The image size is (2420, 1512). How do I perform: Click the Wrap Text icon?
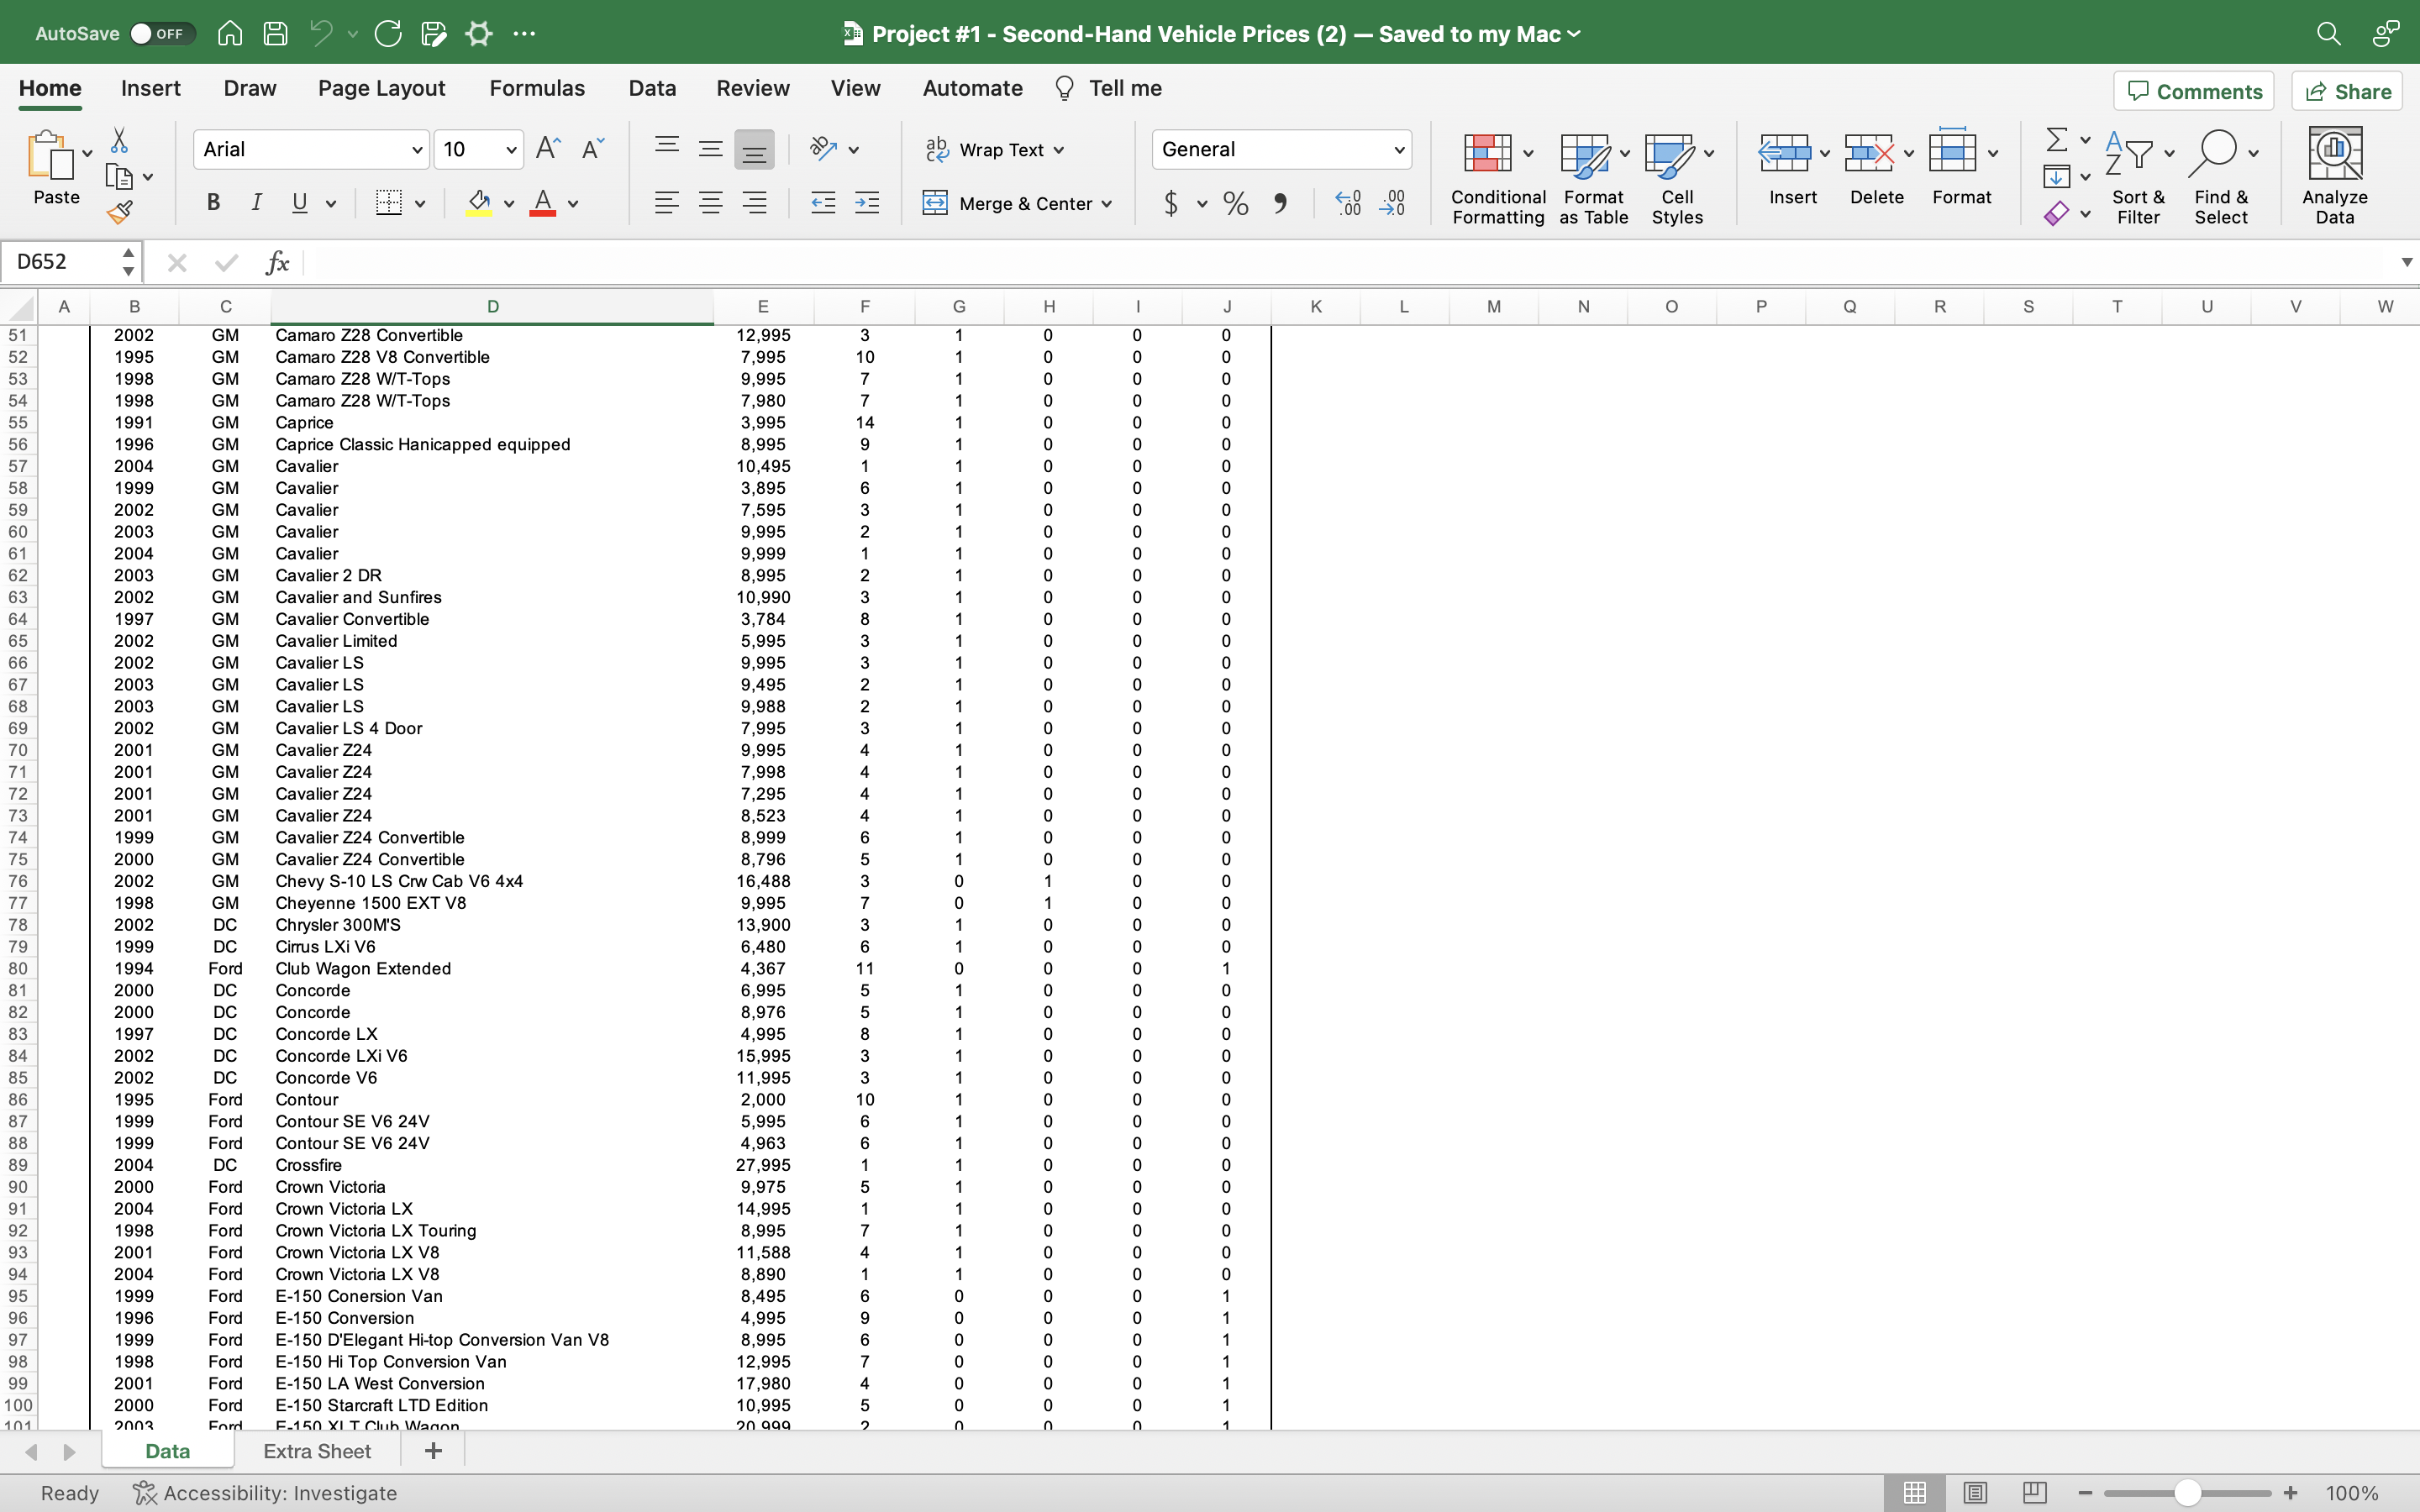point(936,149)
